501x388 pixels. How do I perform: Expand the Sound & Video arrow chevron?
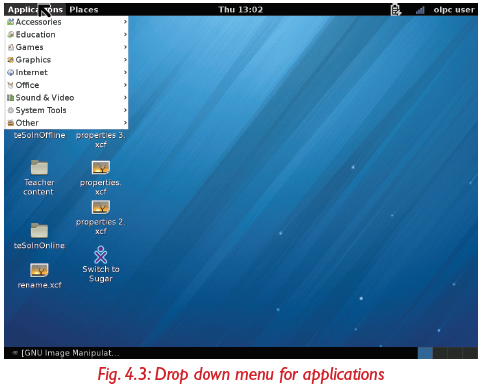point(125,98)
